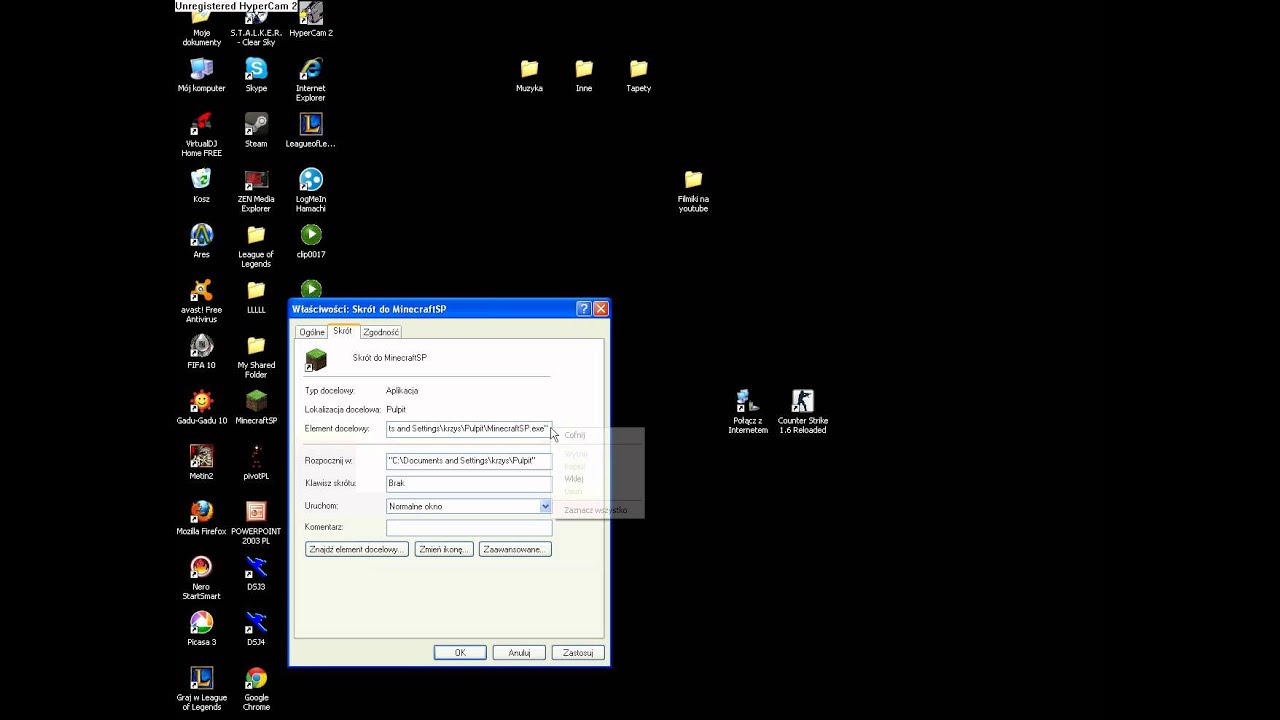Click the Filmiki na youtube folder
The height and width of the screenshot is (720, 1280).
(x=693, y=190)
